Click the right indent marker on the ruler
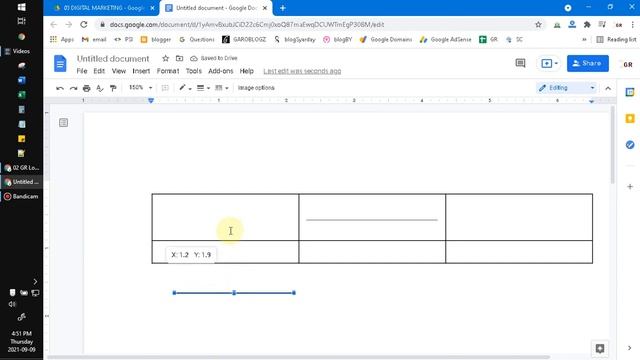Image resolution: width=640 pixels, height=360 pixels. pyautogui.click(x=591, y=101)
